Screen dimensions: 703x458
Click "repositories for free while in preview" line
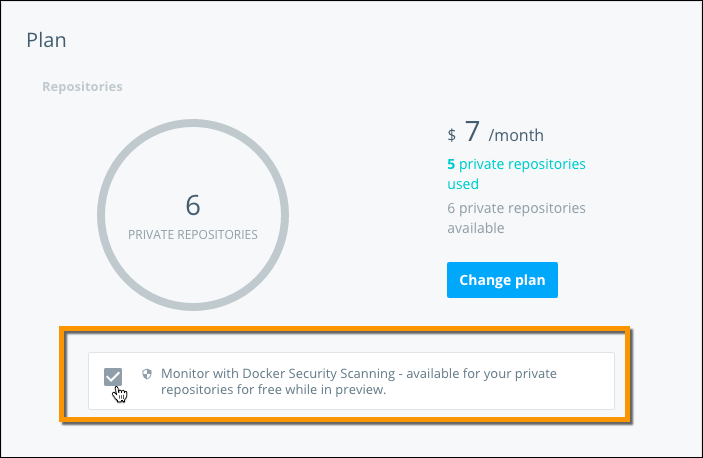(x=273, y=391)
